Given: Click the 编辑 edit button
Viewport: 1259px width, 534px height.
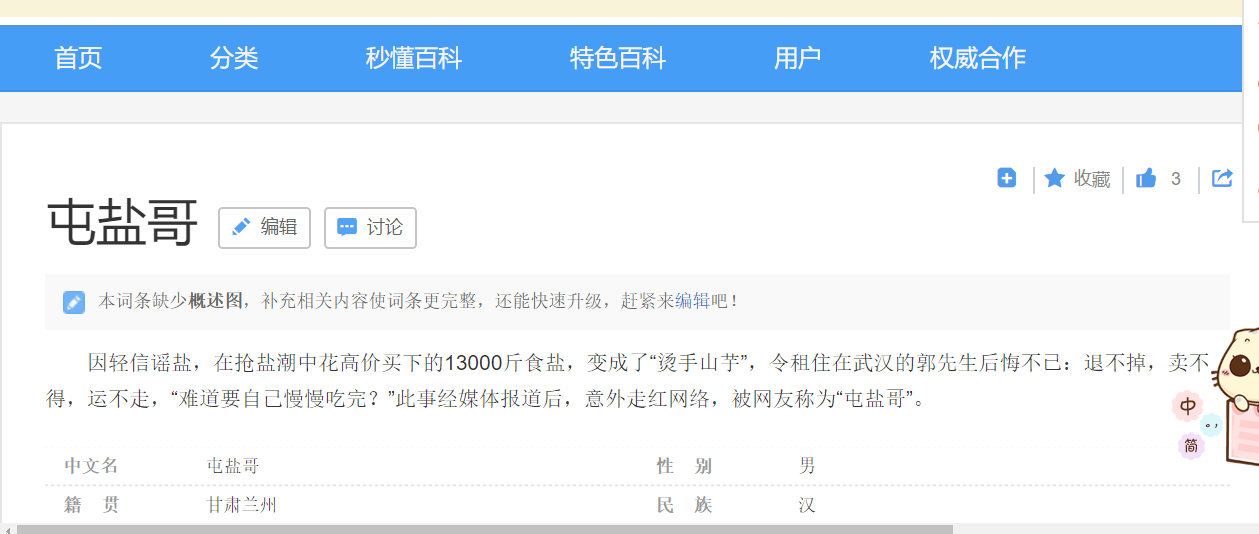Looking at the screenshot, I should (x=265, y=228).
